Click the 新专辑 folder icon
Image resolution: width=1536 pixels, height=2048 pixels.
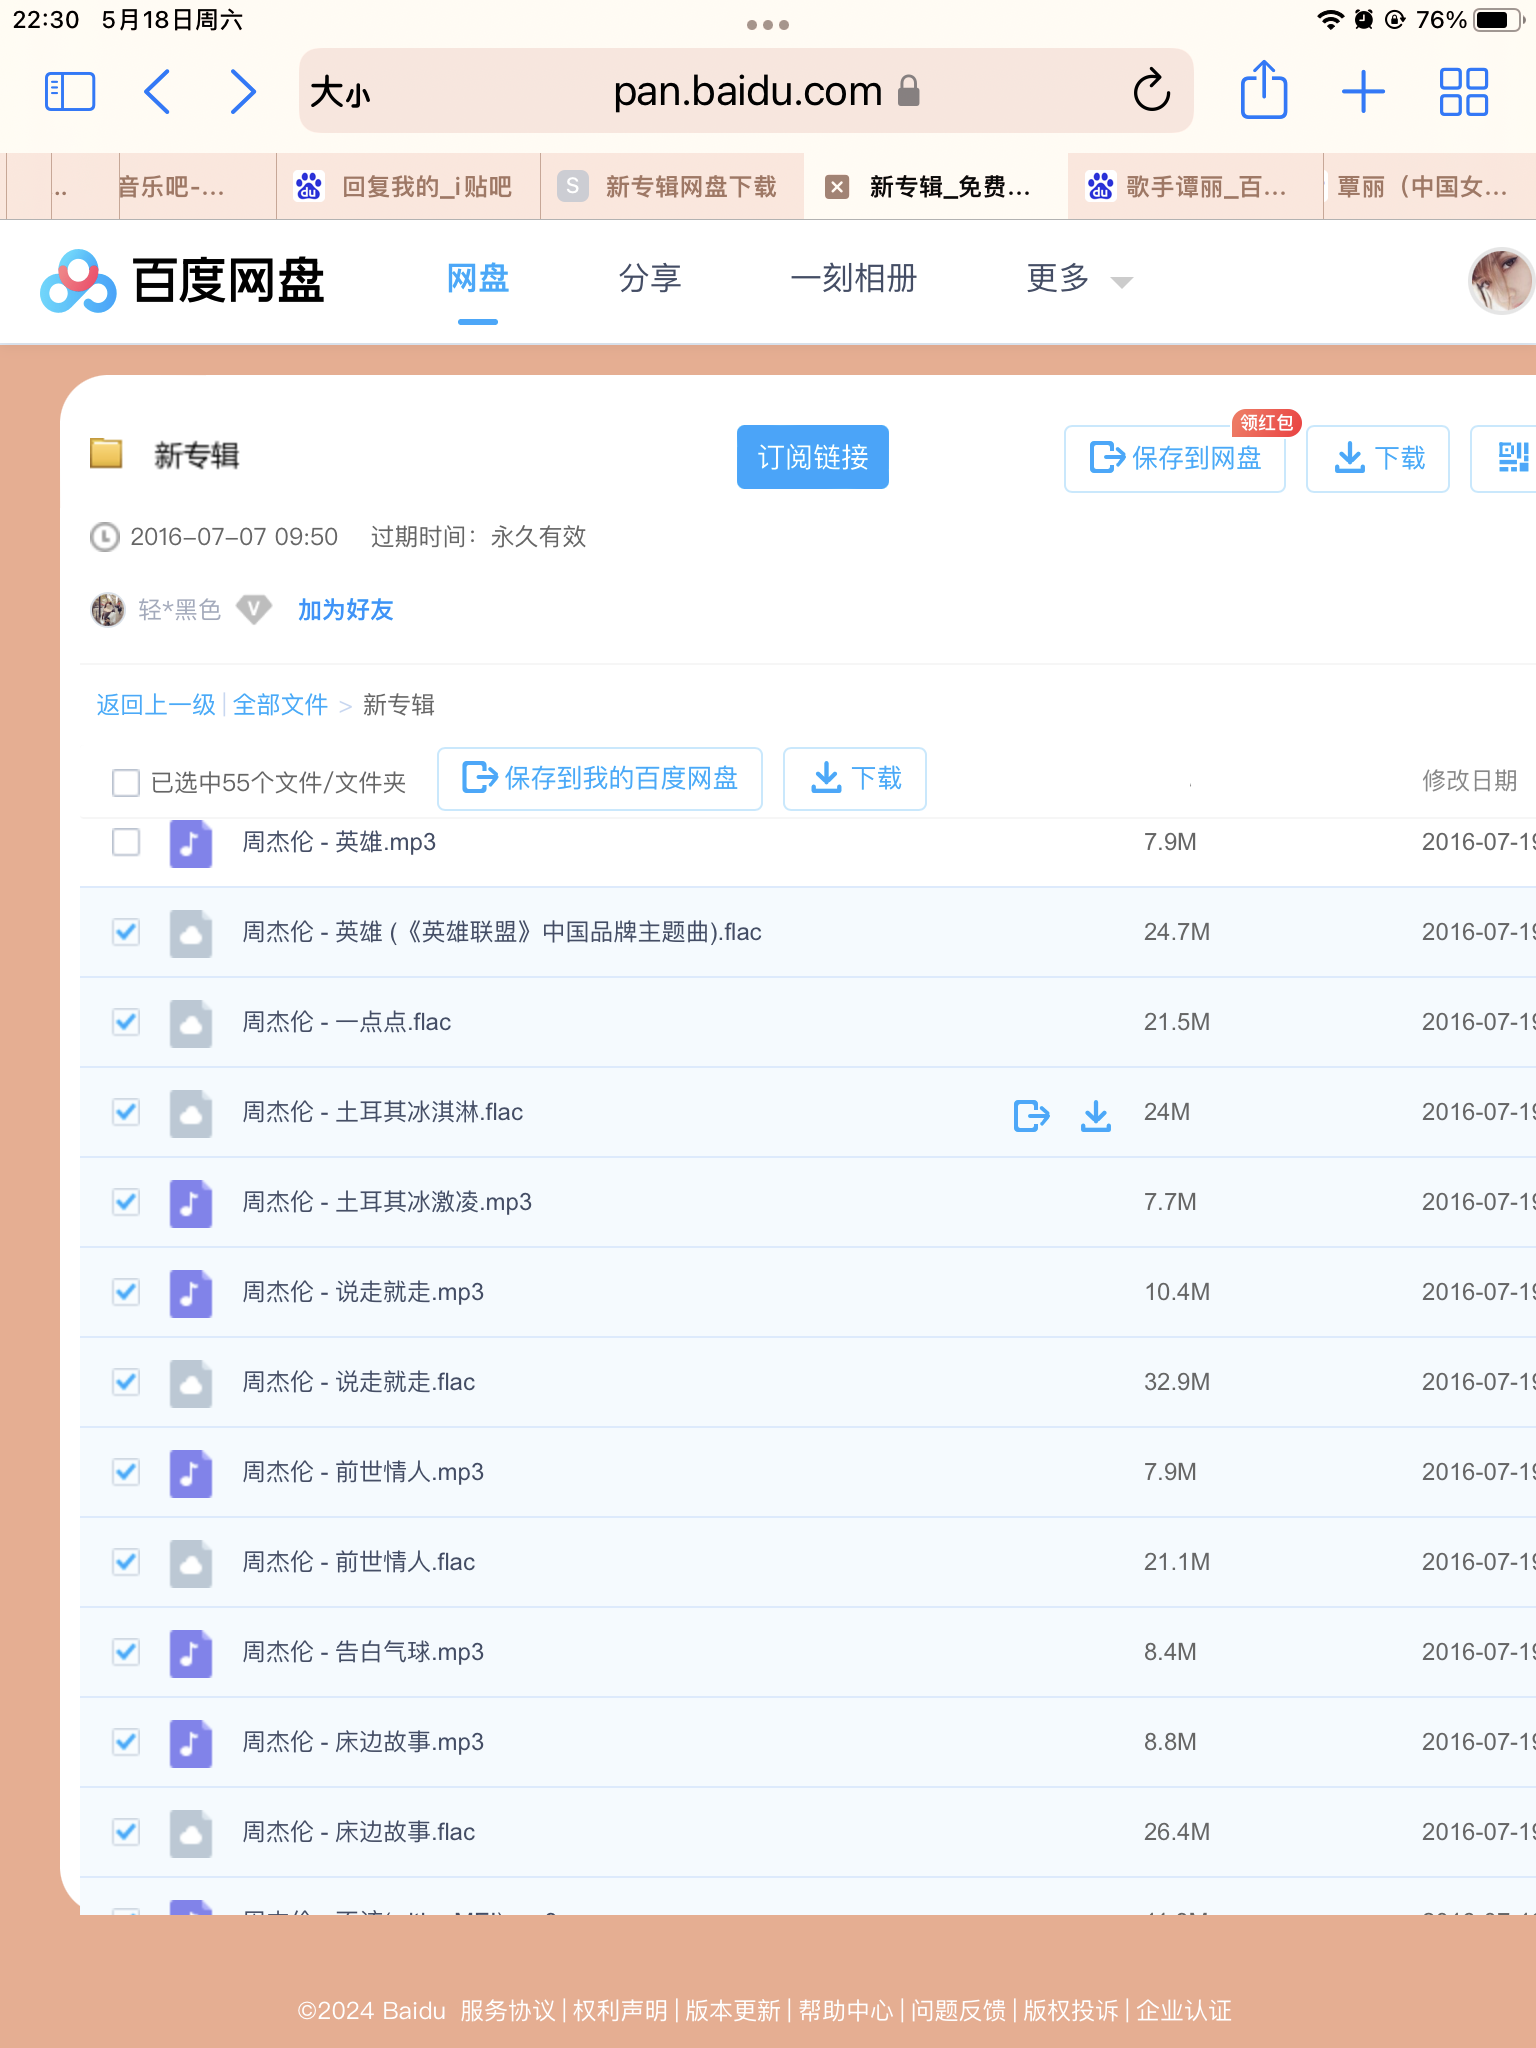click(106, 453)
